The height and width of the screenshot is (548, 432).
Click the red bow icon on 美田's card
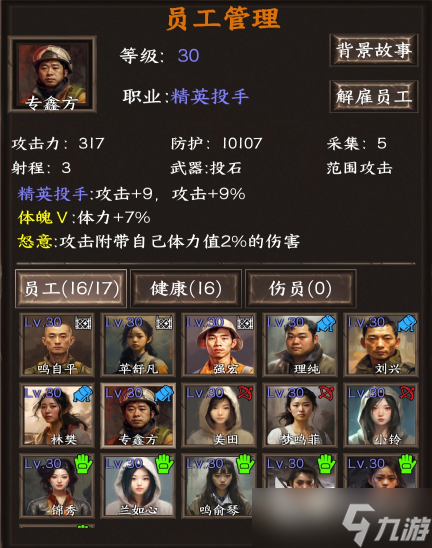tap(245, 394)
